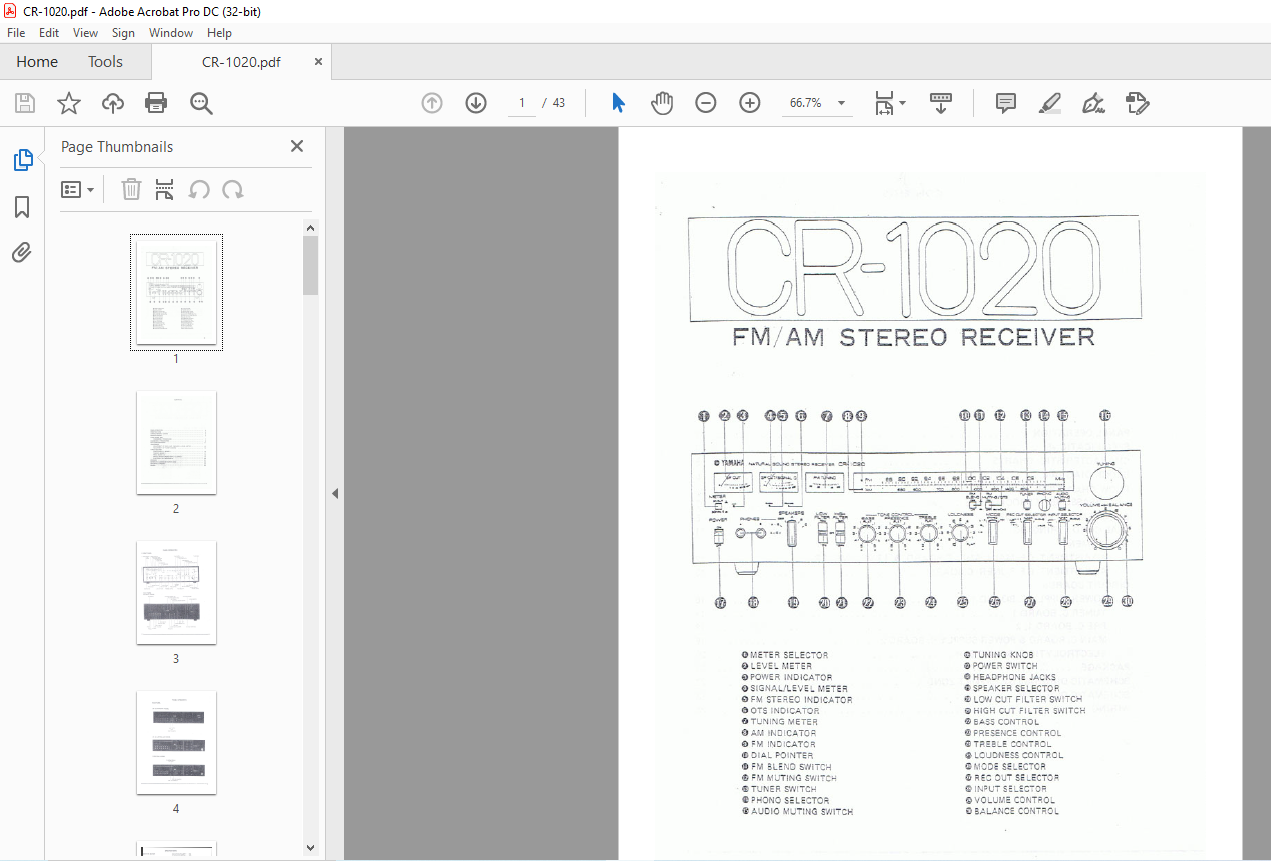
Task: Bookmark the file with the star icon
Action: click(x=68, y=103)
